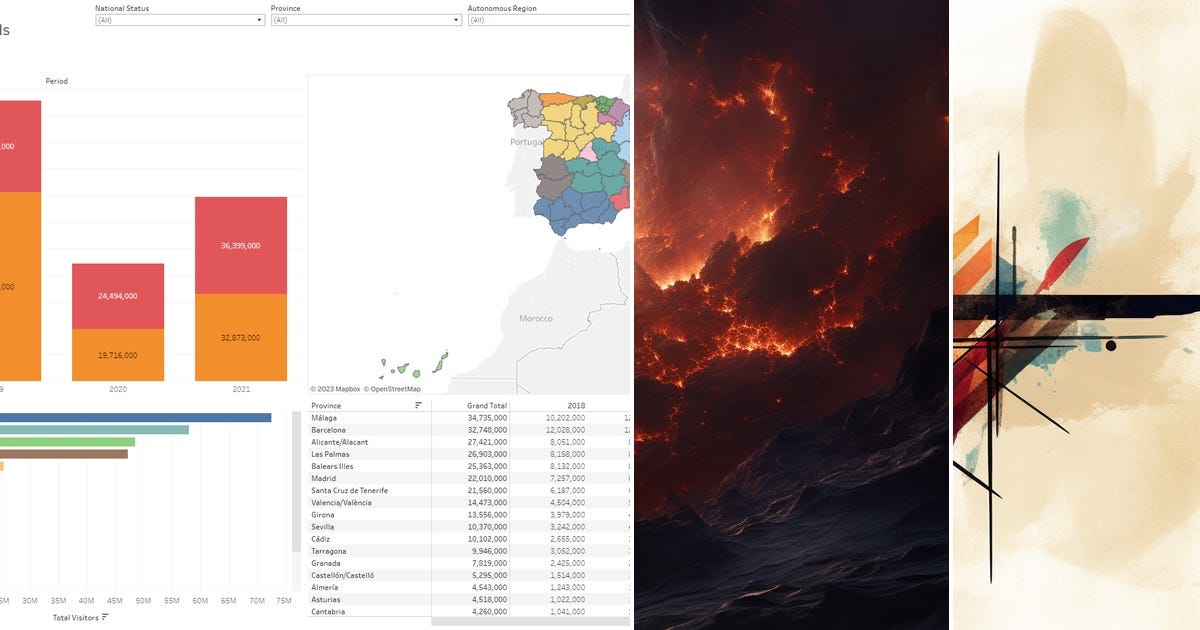Image resolution: width=1200 pixels, height=630 pixels.
Task: Click the Period legend label
Action: 56,81
